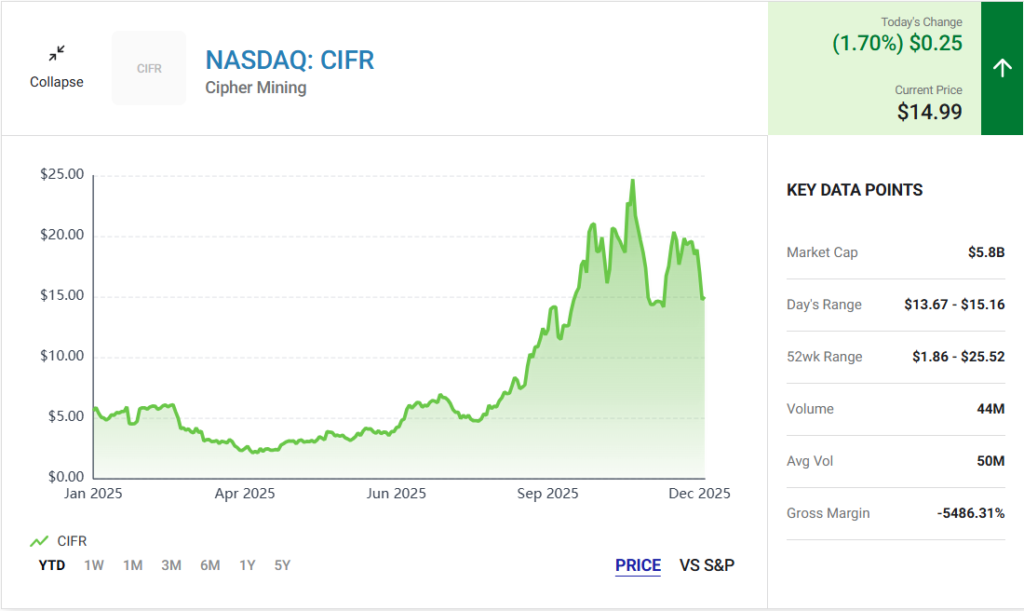Open the NASDAQ: CIFR ticker link
The width and height of the screenshot is (1024, 611).
[x=289, y=60]
